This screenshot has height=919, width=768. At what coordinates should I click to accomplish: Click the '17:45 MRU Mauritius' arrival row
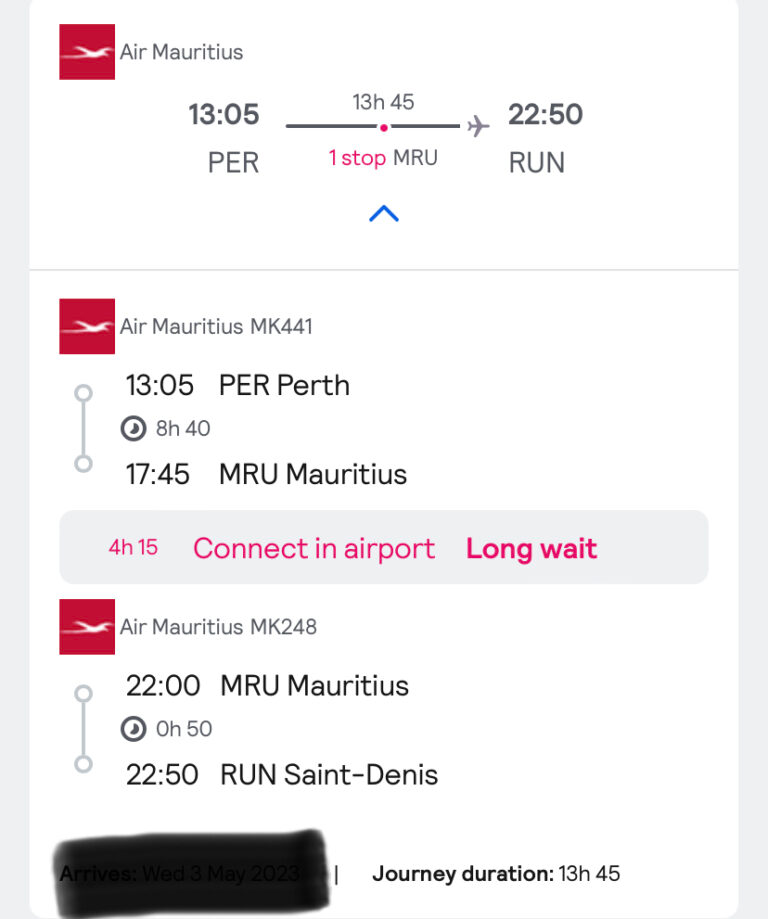click(266, 474)
